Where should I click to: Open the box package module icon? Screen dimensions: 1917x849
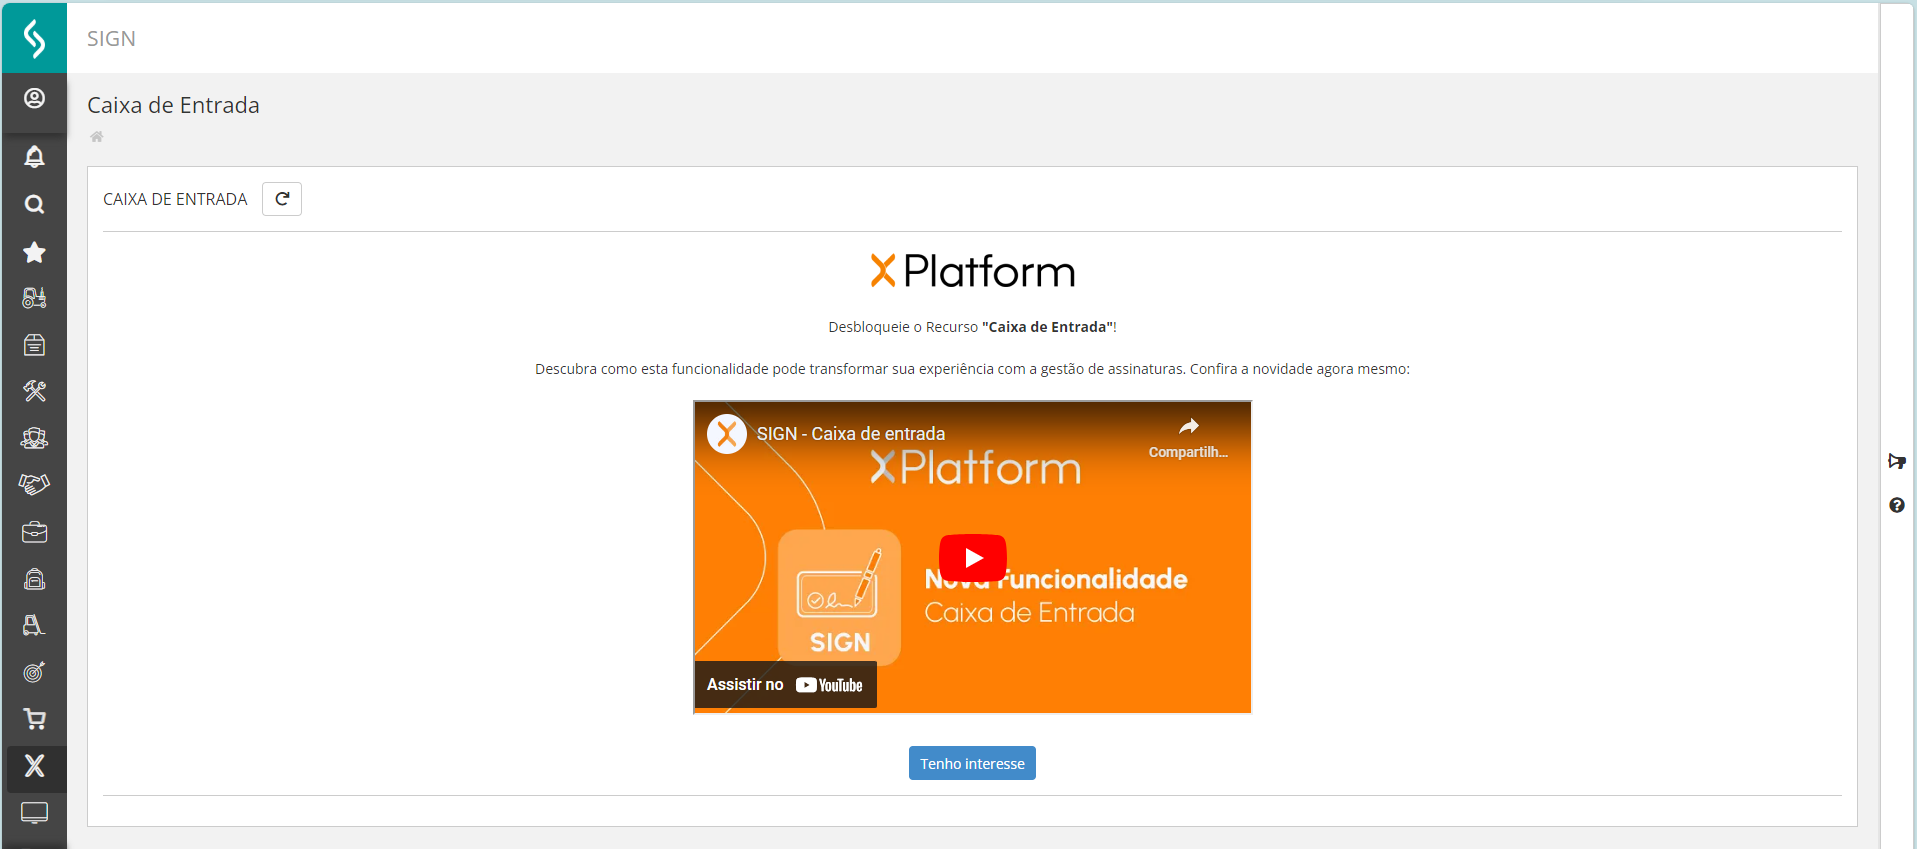coord(34,345)
